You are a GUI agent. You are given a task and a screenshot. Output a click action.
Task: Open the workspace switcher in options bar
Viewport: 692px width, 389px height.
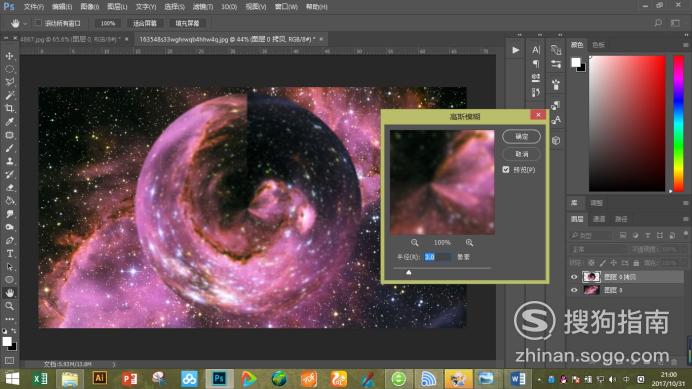(676, 23)
